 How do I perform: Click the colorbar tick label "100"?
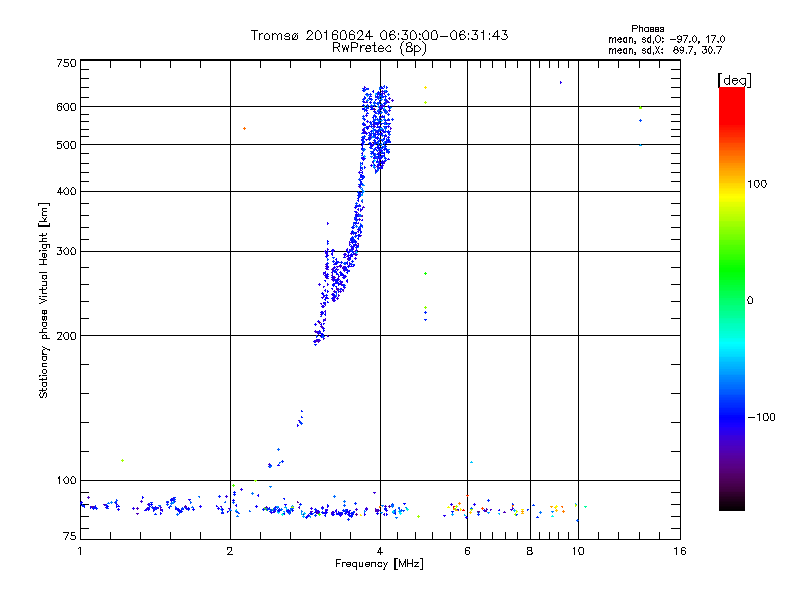coord(757,184)
